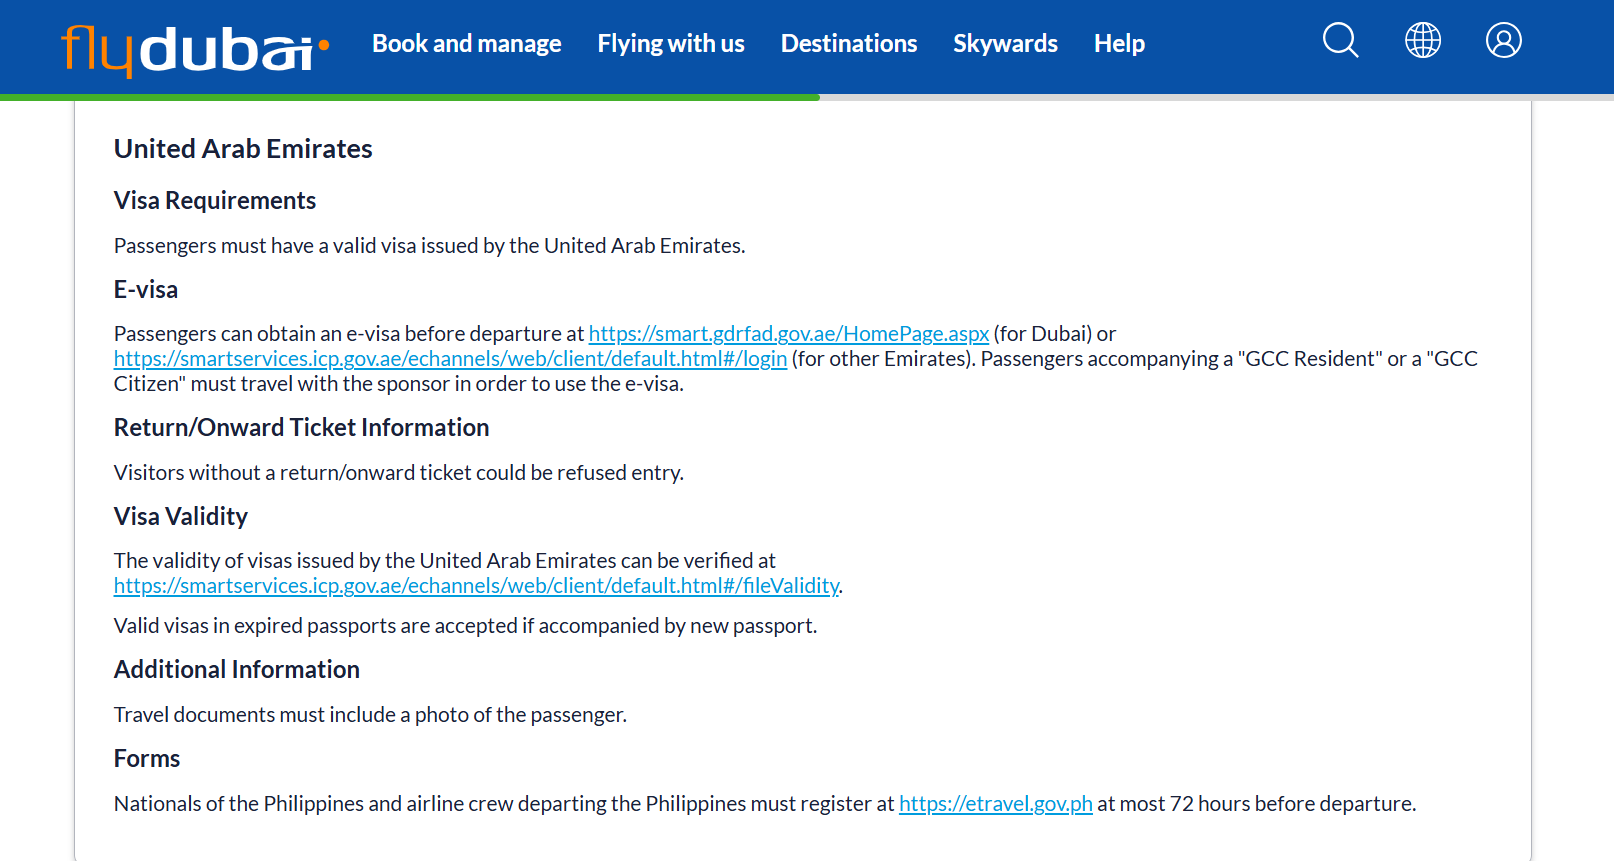The image size is (1614, 861).
Task: Open the globe language selector icon
Action: tap(1422, 40)
